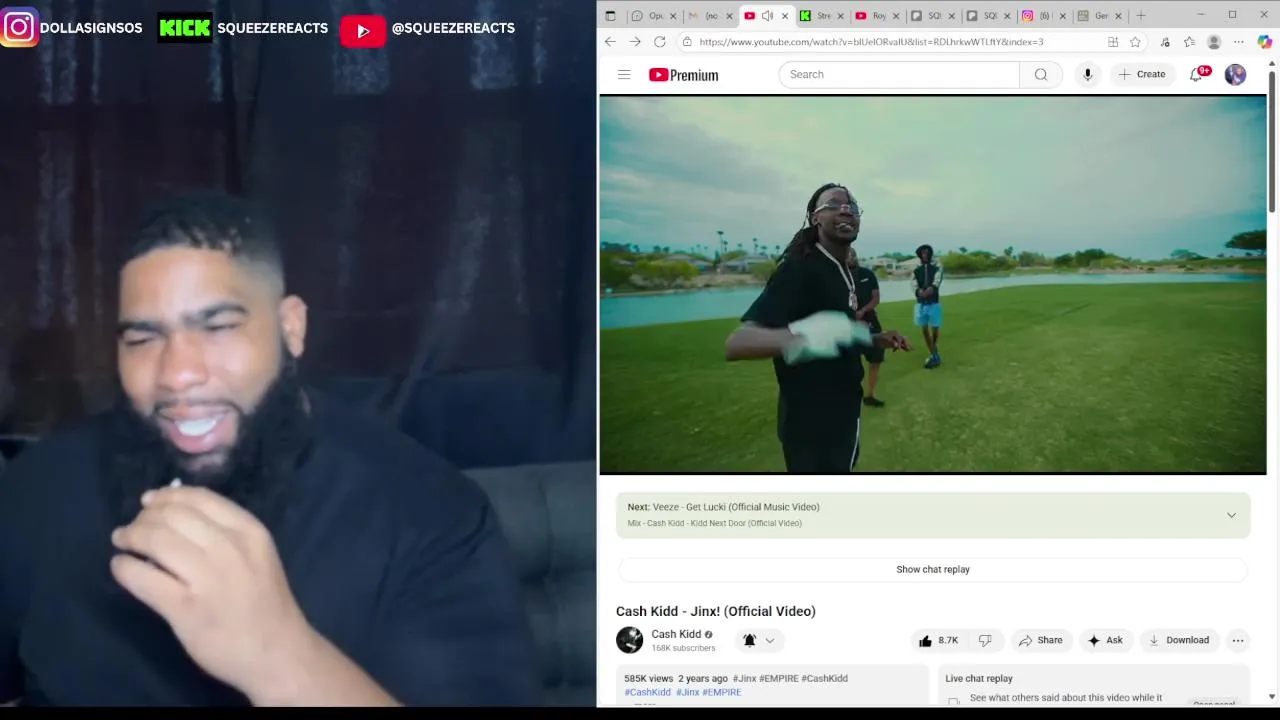Click Show chat replay
Viewport: 1280px width, 720px height.
(x=933, y=569)
